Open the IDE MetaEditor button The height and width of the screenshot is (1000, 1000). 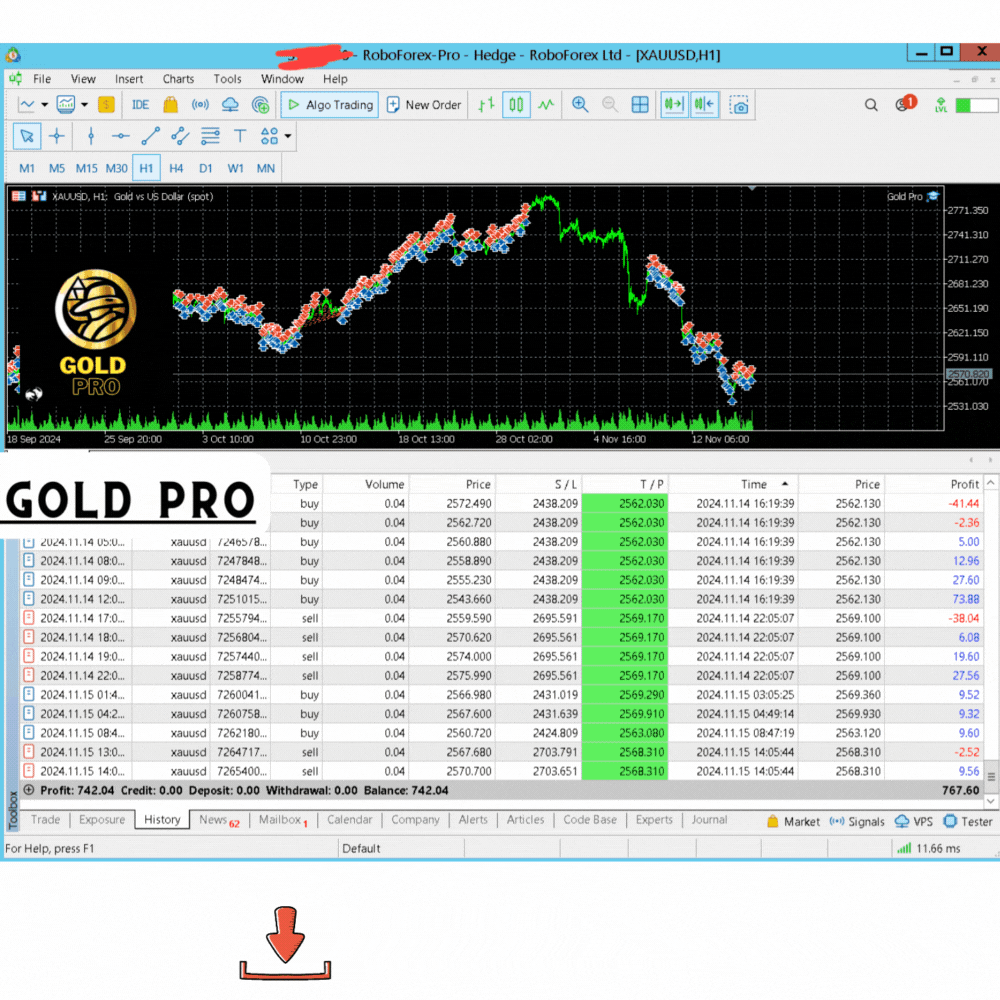click(x=140, y=105)
